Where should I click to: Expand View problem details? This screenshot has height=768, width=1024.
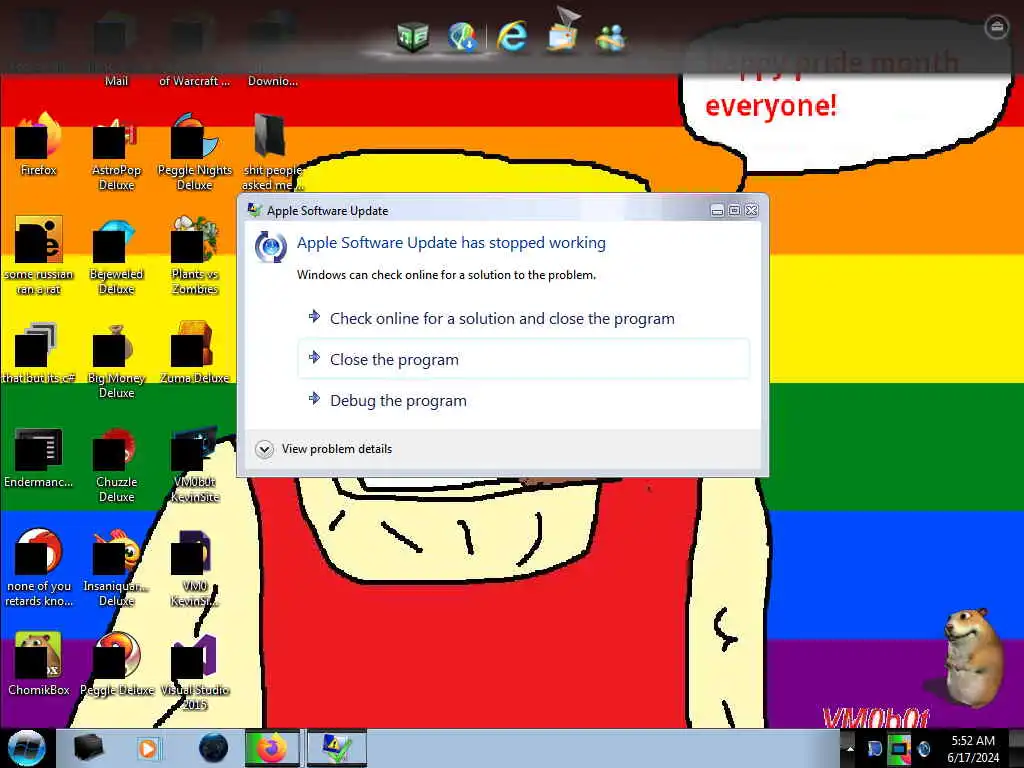click(324, 449)
